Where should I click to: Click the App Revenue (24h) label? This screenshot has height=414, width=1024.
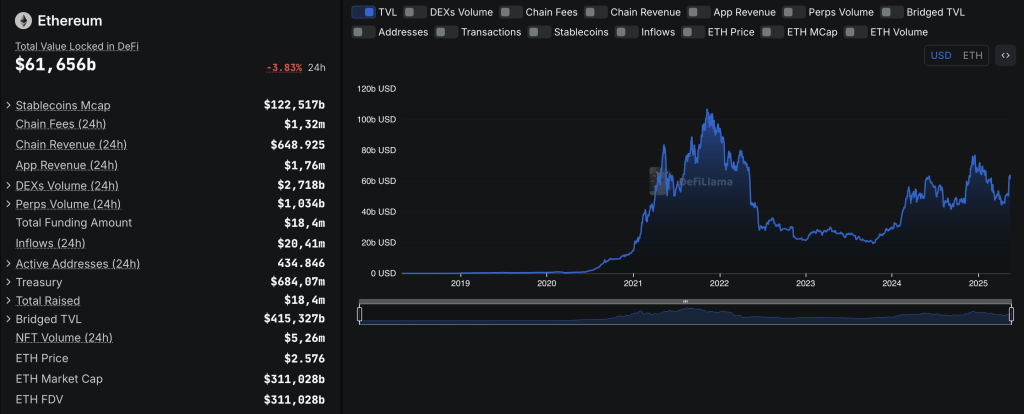click(67, 165)
